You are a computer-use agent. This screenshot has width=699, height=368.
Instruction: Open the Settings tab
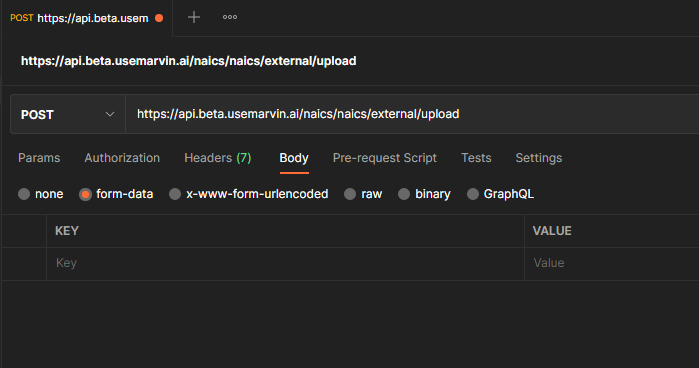tap(539, 158)
